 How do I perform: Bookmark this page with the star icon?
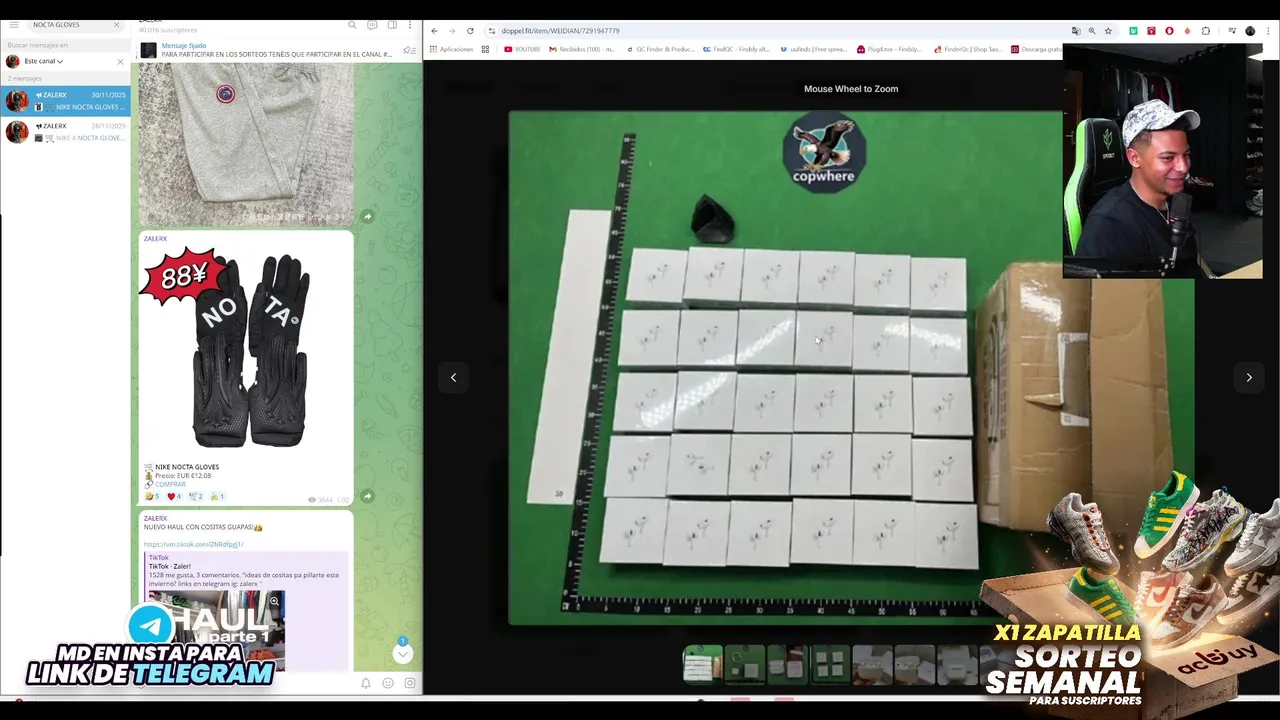click(x=1108, y=31)
